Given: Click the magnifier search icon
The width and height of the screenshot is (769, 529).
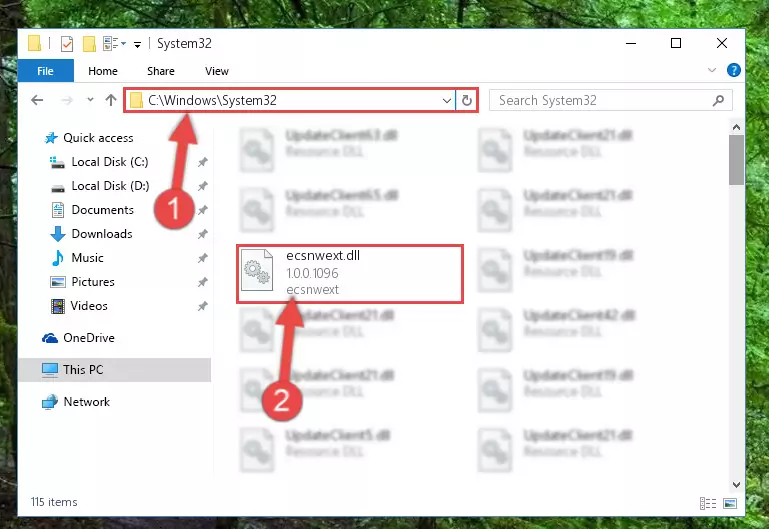Looking at the screenshot, I should (718, 101).
